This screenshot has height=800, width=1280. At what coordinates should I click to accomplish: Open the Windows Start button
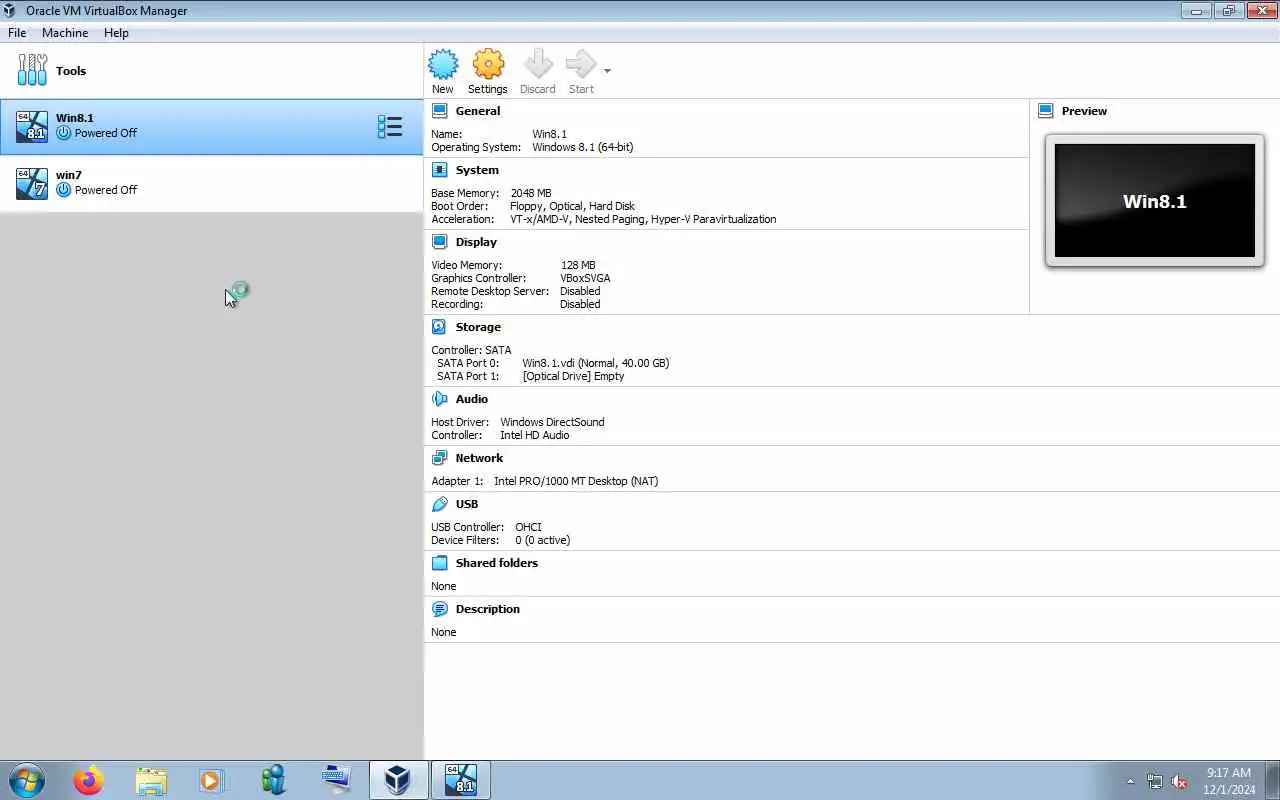click(26, 780)
